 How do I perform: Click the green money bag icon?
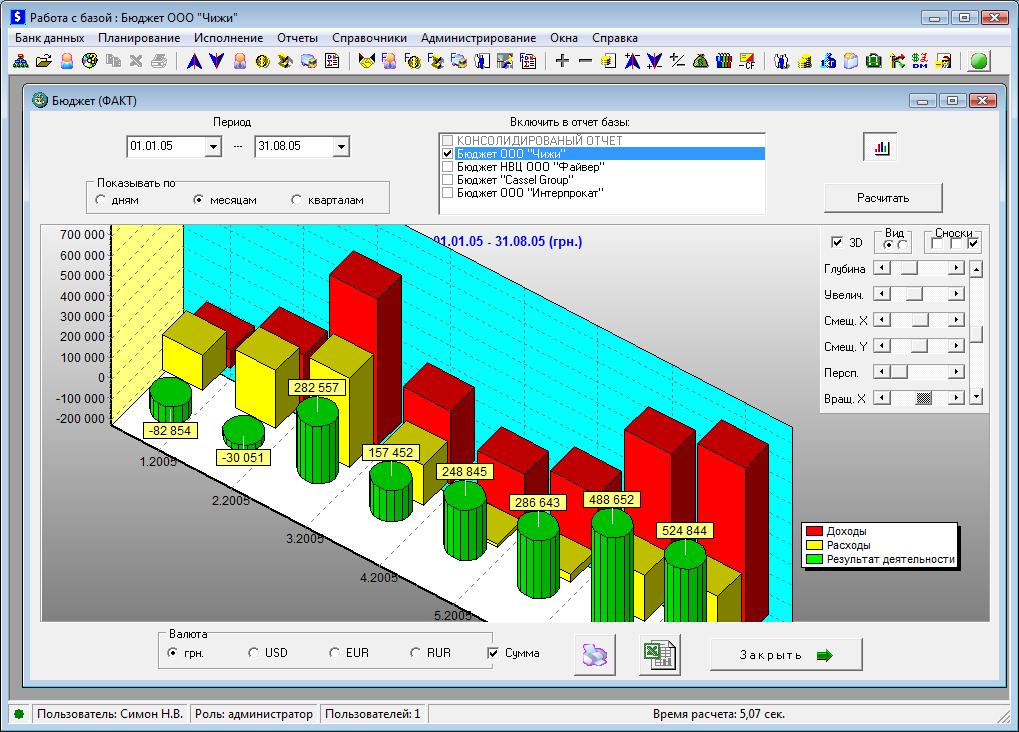(x=701, y=62)
